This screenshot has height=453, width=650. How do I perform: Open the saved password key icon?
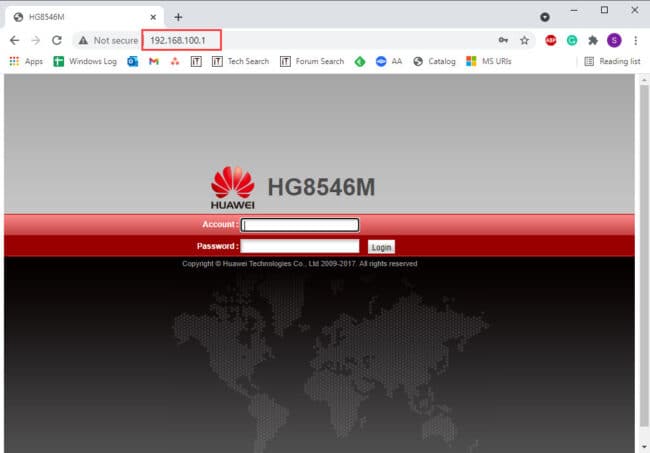pos(503,40)
